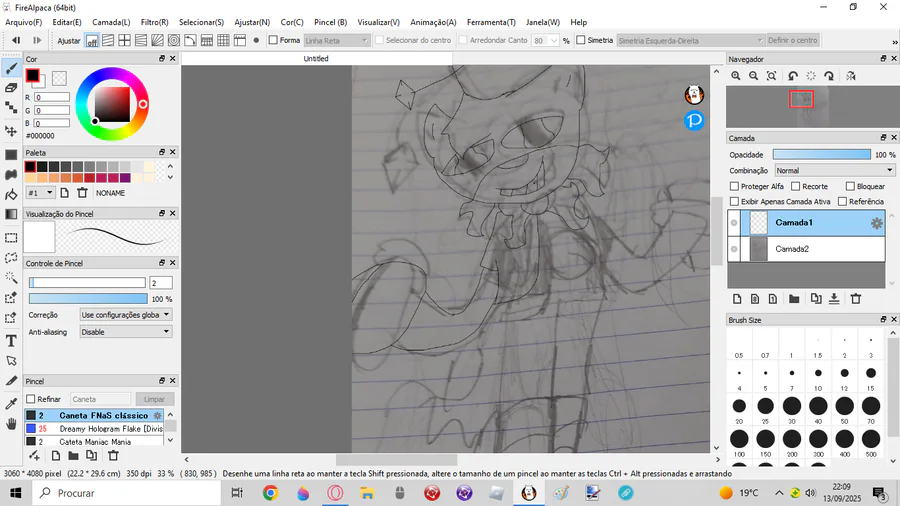This screenshot has width=900, height=506.
Task: Delete brush with trash icon in Pincel panel
Action: pyautogui.click(x=113, y=456)
